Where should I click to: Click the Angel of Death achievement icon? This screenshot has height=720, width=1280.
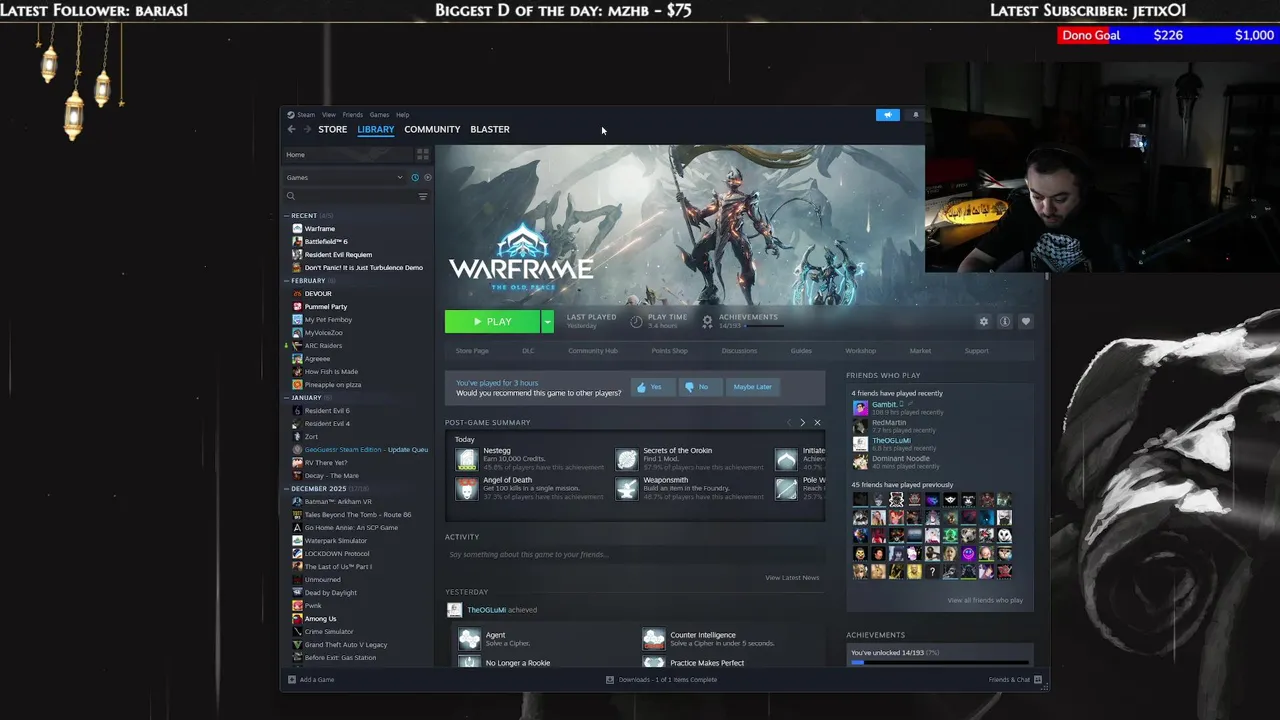[467, 488]
